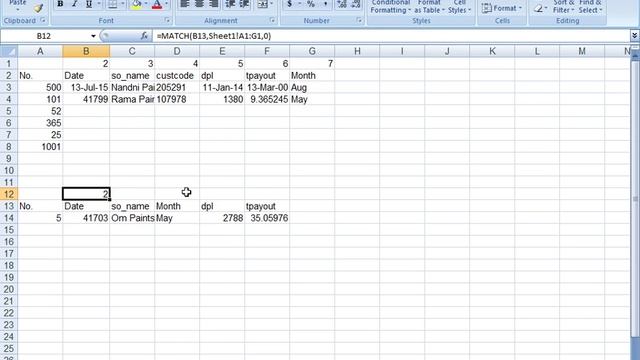640x360 pixels.
Task: Toggle bold formatting
Action: pos(60,4)
